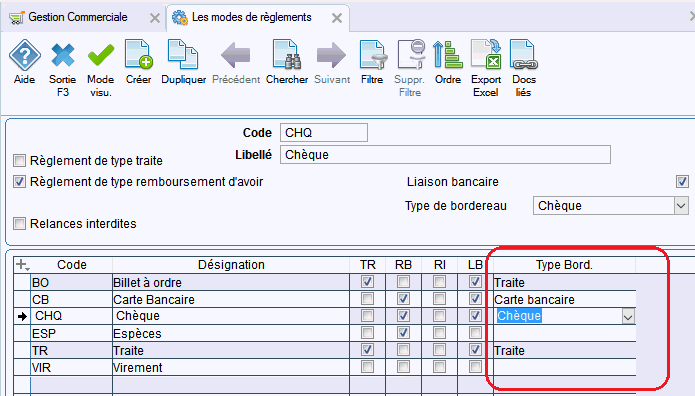695x396 pixels.
Task: Toggle the Liaison bancaire checkbox
Action: 682,181
